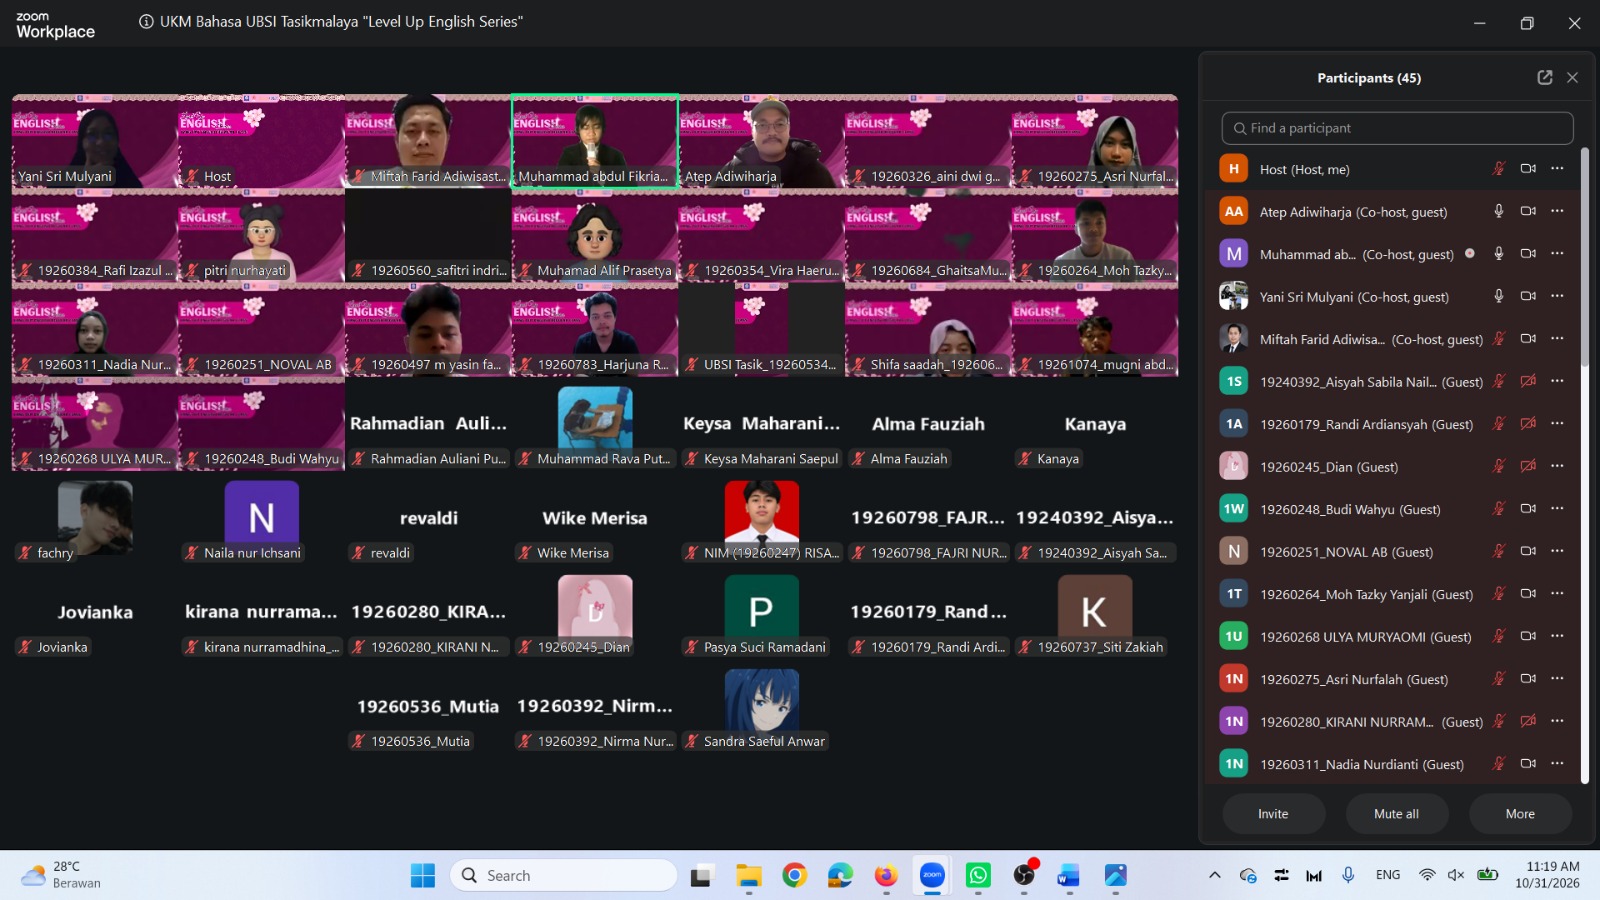Image resolution: width=1600 pixels, height=900 pixels.
Task: Click camera icon for 19260248_Budi Wahyu
Action: click(1528, 509)
